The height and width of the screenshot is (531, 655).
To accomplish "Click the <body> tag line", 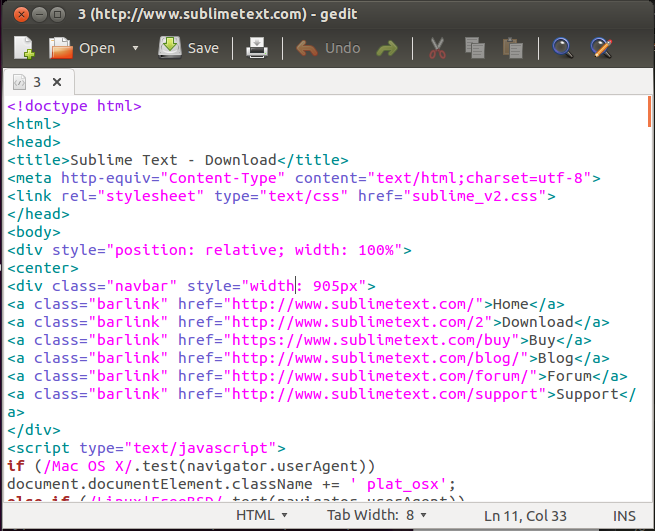I will tap(34, 232).
